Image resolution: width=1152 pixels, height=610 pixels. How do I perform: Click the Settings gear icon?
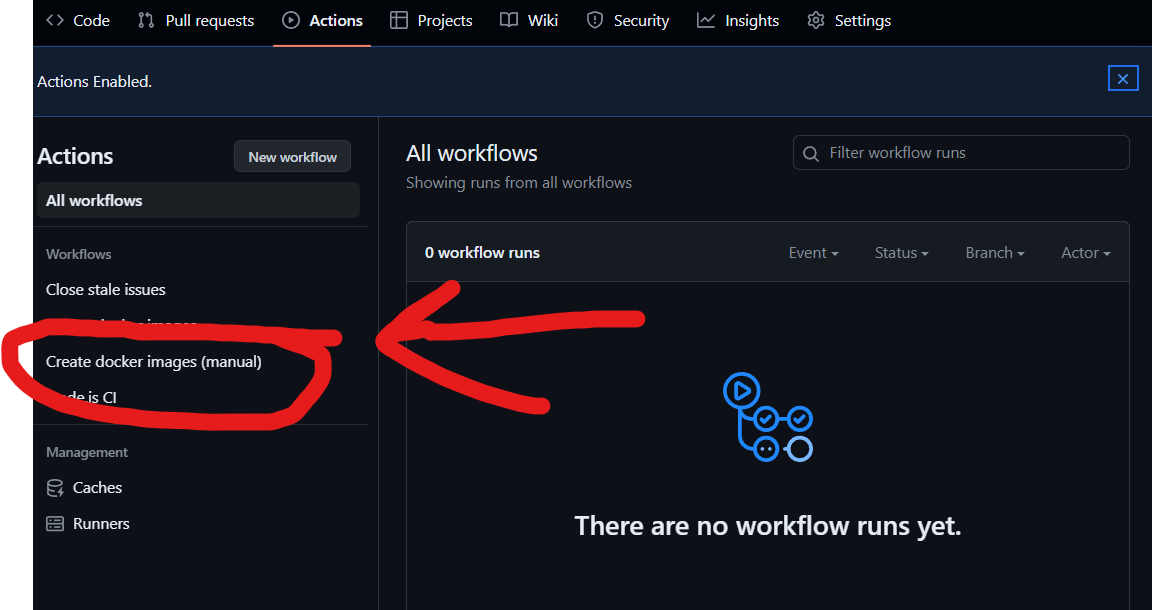(x=816, y=21)
